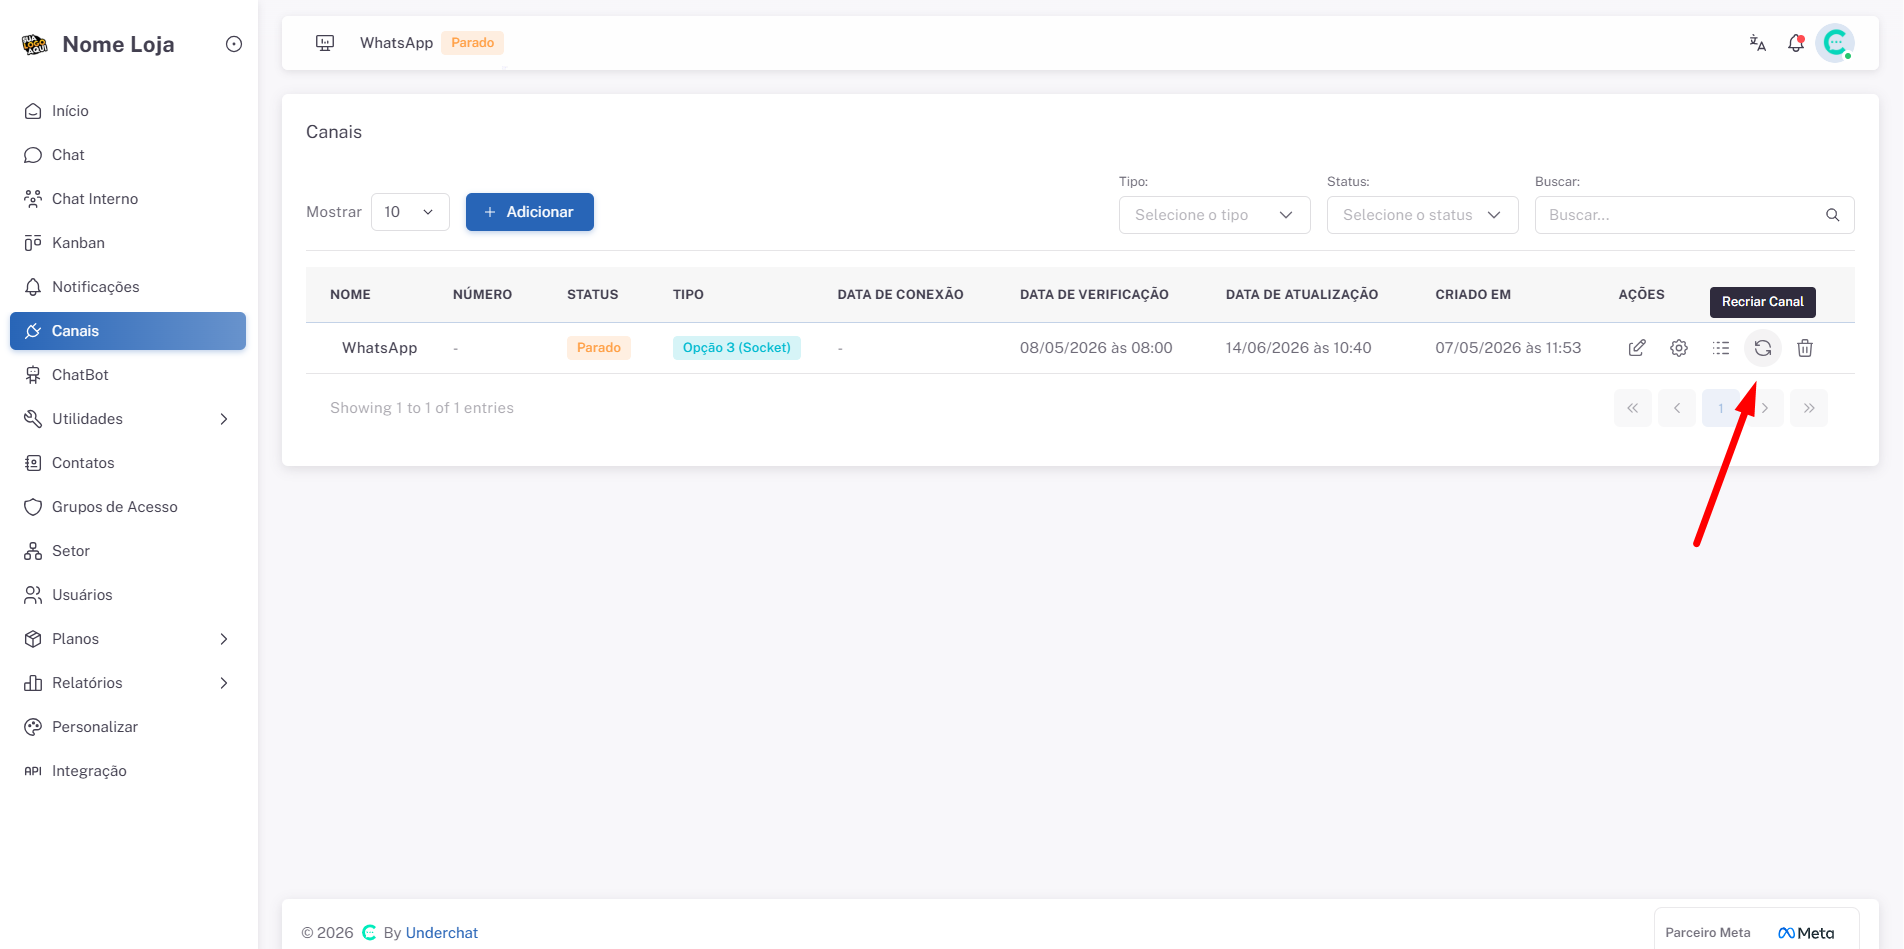1904x949 pixels.
Task: Click the Adicionar button
Action: coord(530,212)
